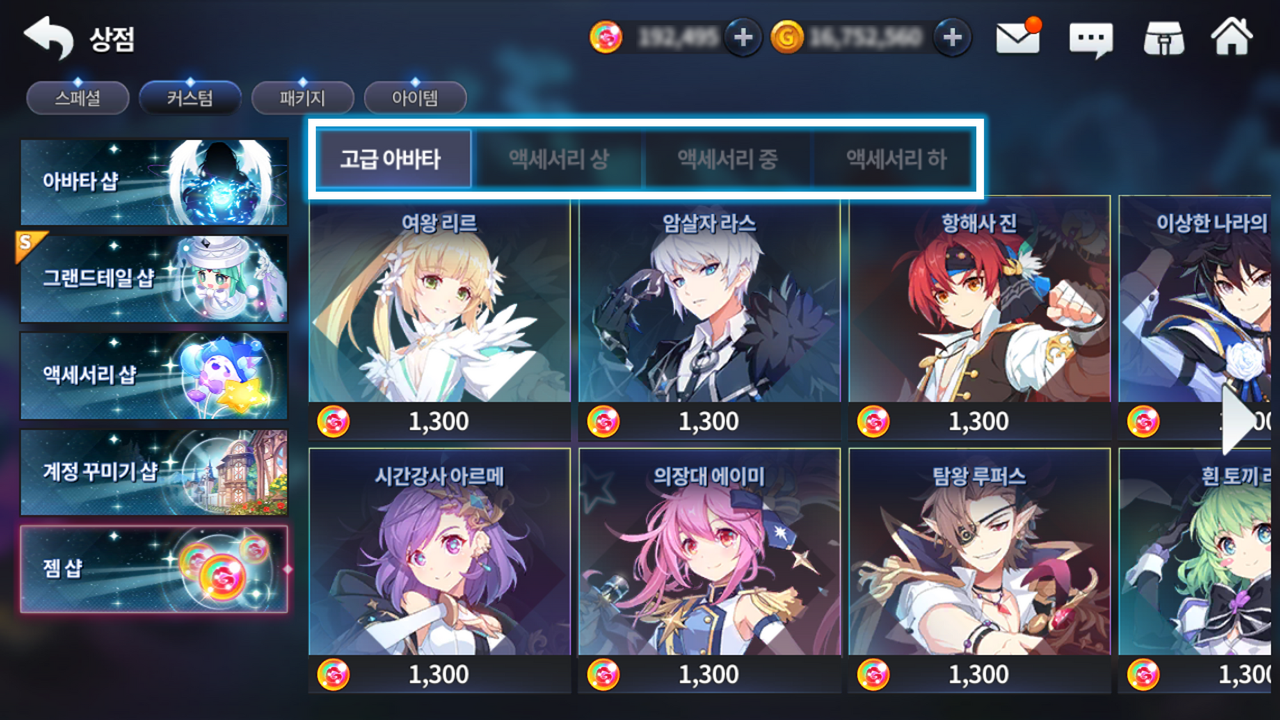The image size is (1280, 720).
Task: Go back using the arrow beside 상점
Action: tap(48, 39)
